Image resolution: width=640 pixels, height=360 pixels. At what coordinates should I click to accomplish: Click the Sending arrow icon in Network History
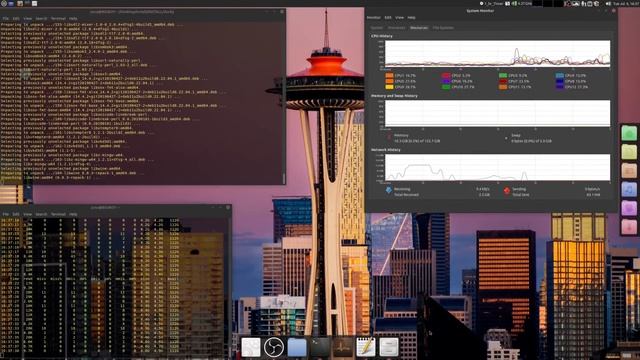point(507,190)
